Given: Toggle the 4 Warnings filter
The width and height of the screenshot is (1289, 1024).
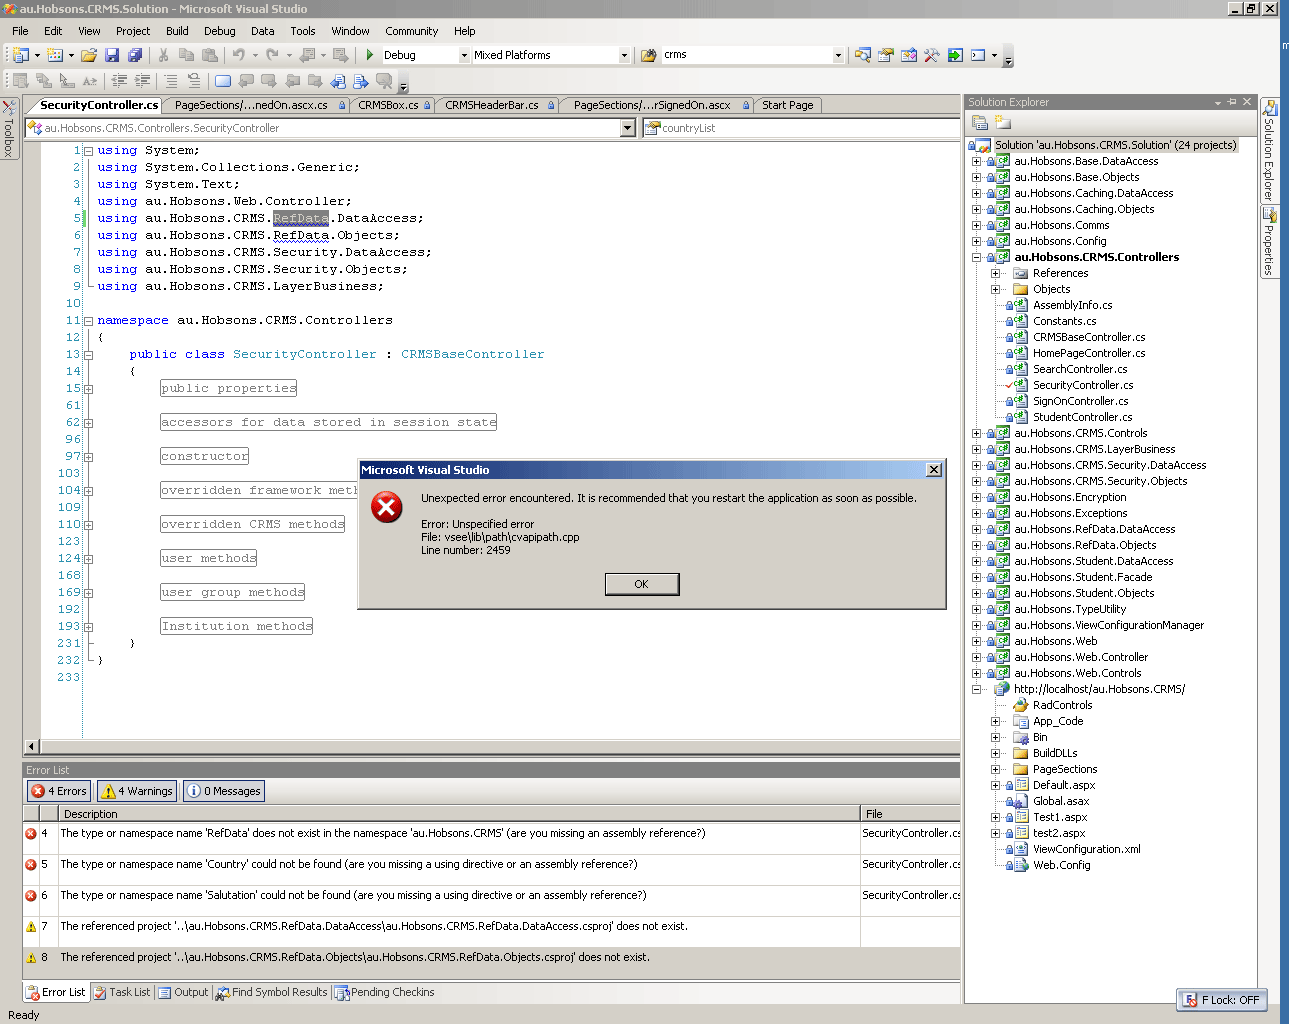Looking at the screenshot, I should click(137, 791).
